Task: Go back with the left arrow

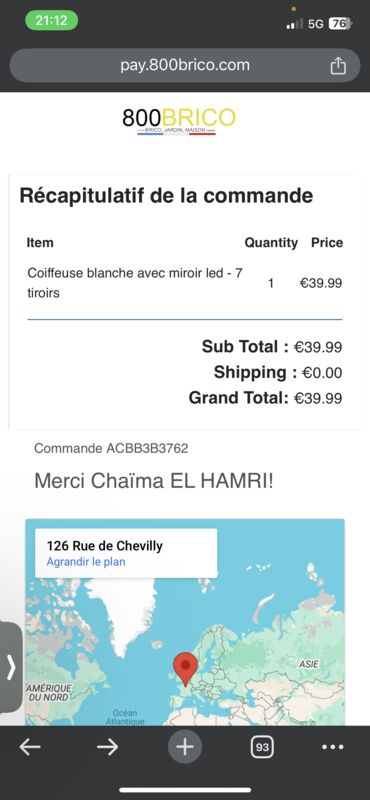Action: 30,747
